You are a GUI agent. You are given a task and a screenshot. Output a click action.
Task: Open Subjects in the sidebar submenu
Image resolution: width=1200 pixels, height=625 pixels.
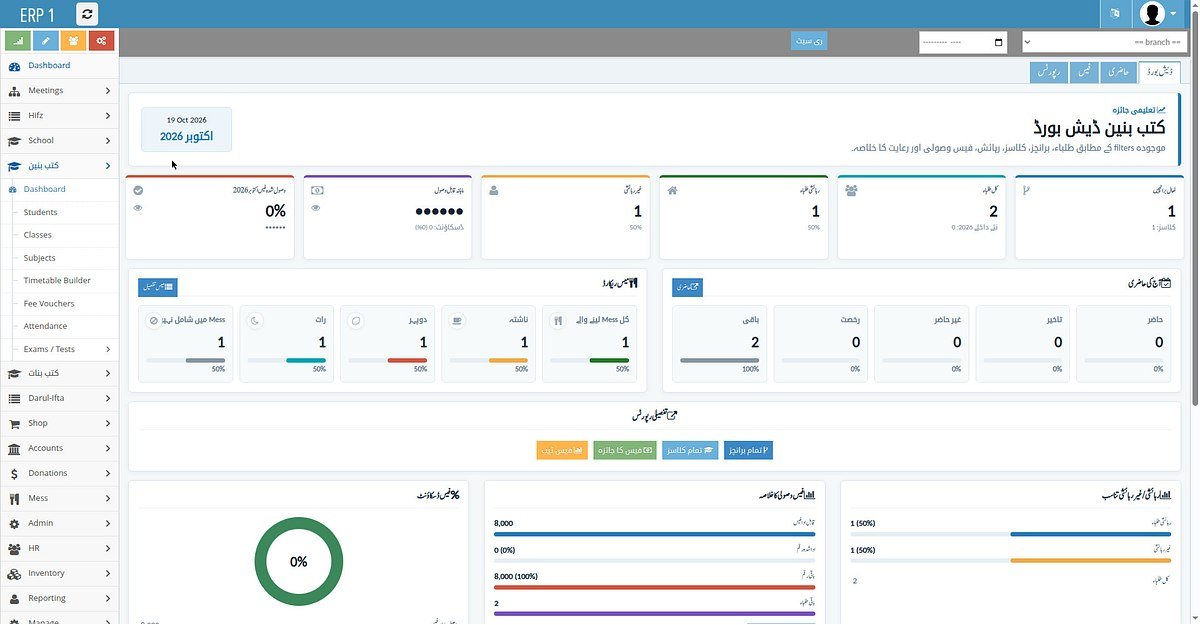40,258
